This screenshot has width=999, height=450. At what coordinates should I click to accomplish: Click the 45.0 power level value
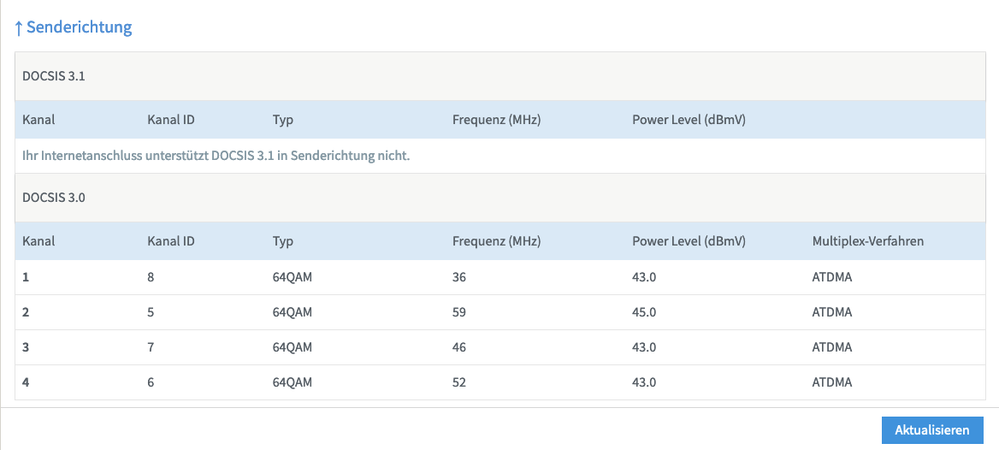pos(644,312)
